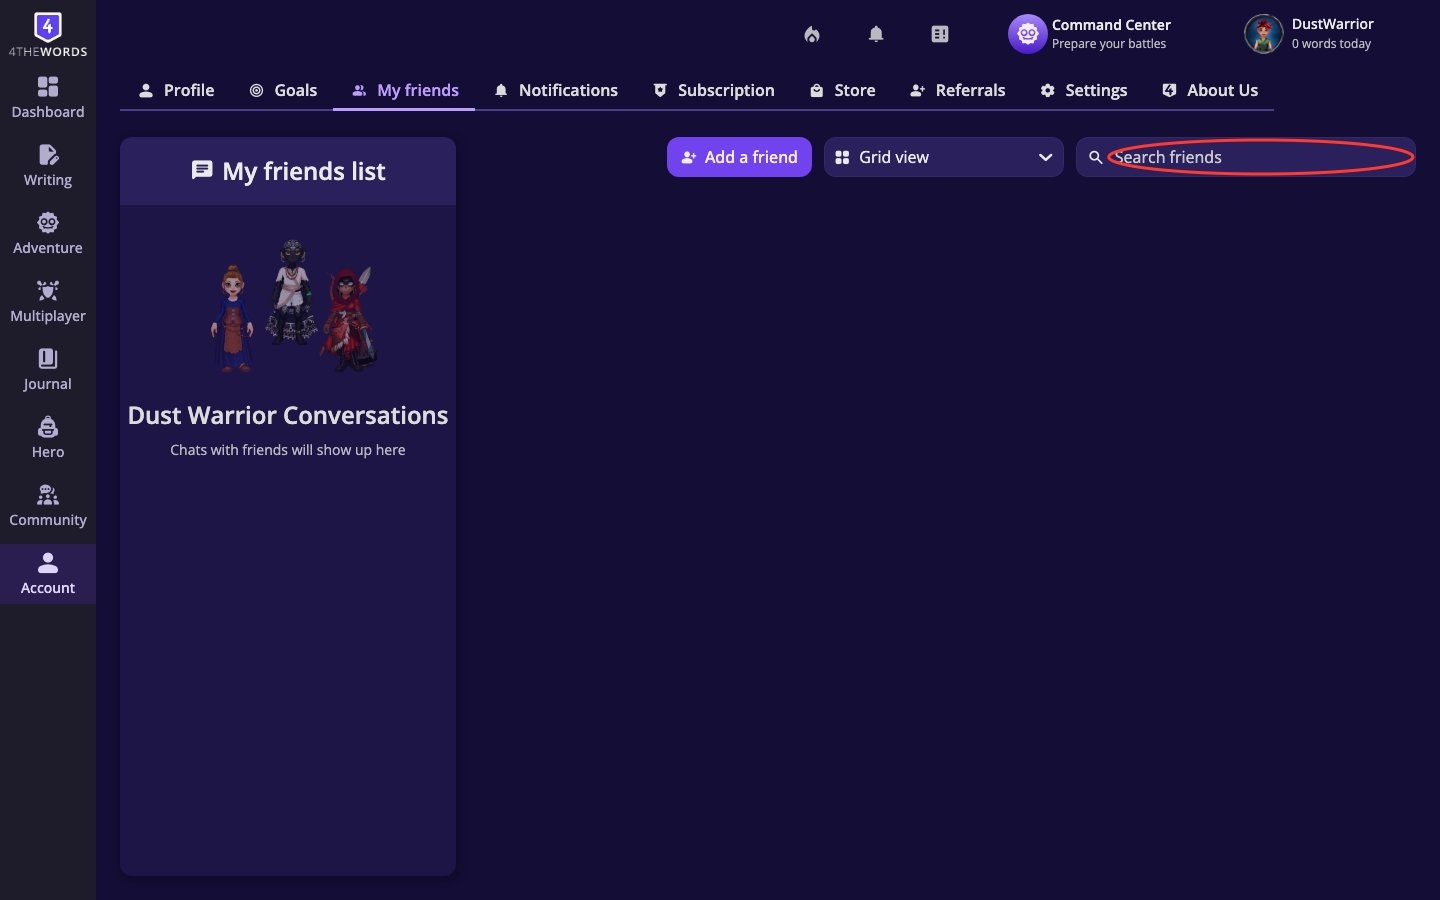Open the 4THEWORDS logo at the top left

click(x=47, y=35)
